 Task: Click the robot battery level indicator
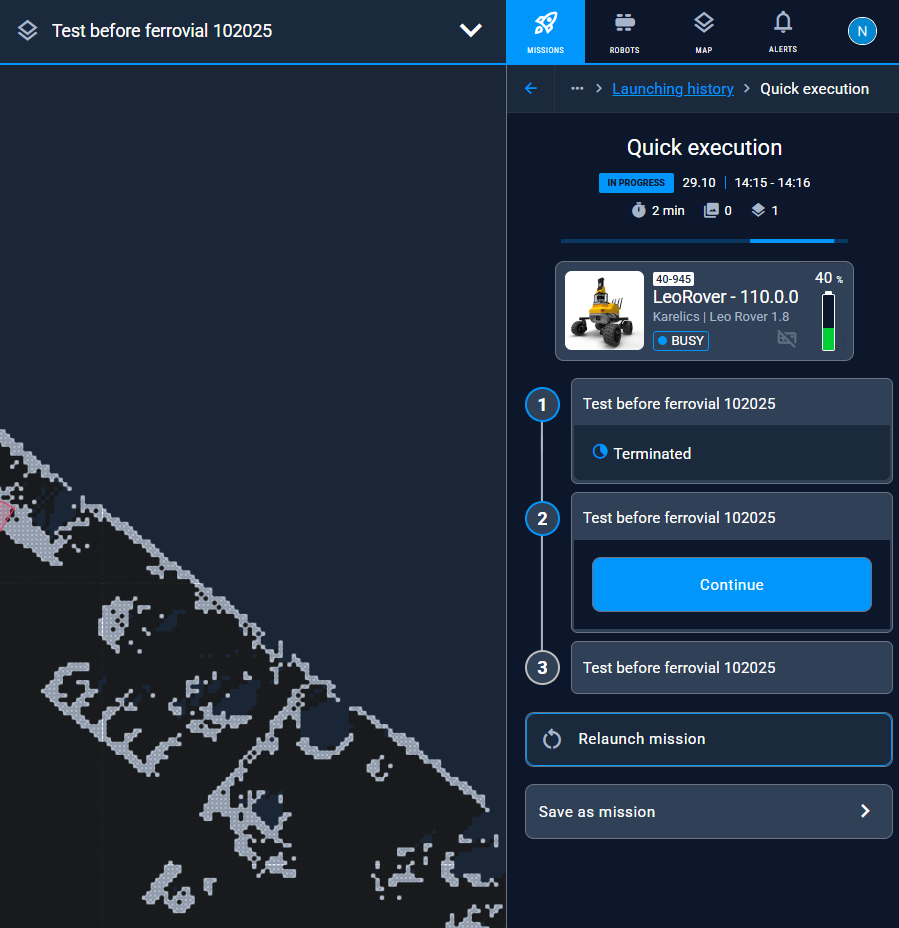828,321
